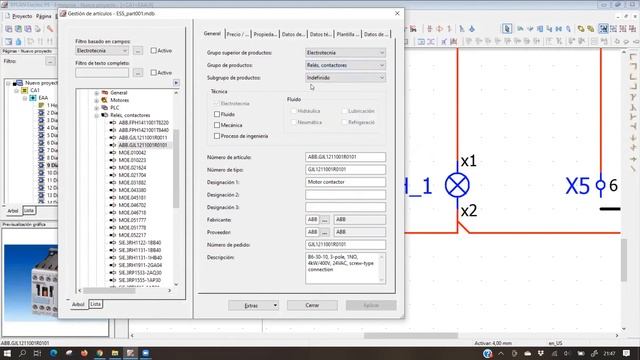Switch to the General tab
The width and height of the screenshot is (640, 360).
pyautogui.click(x=212, y=34)
